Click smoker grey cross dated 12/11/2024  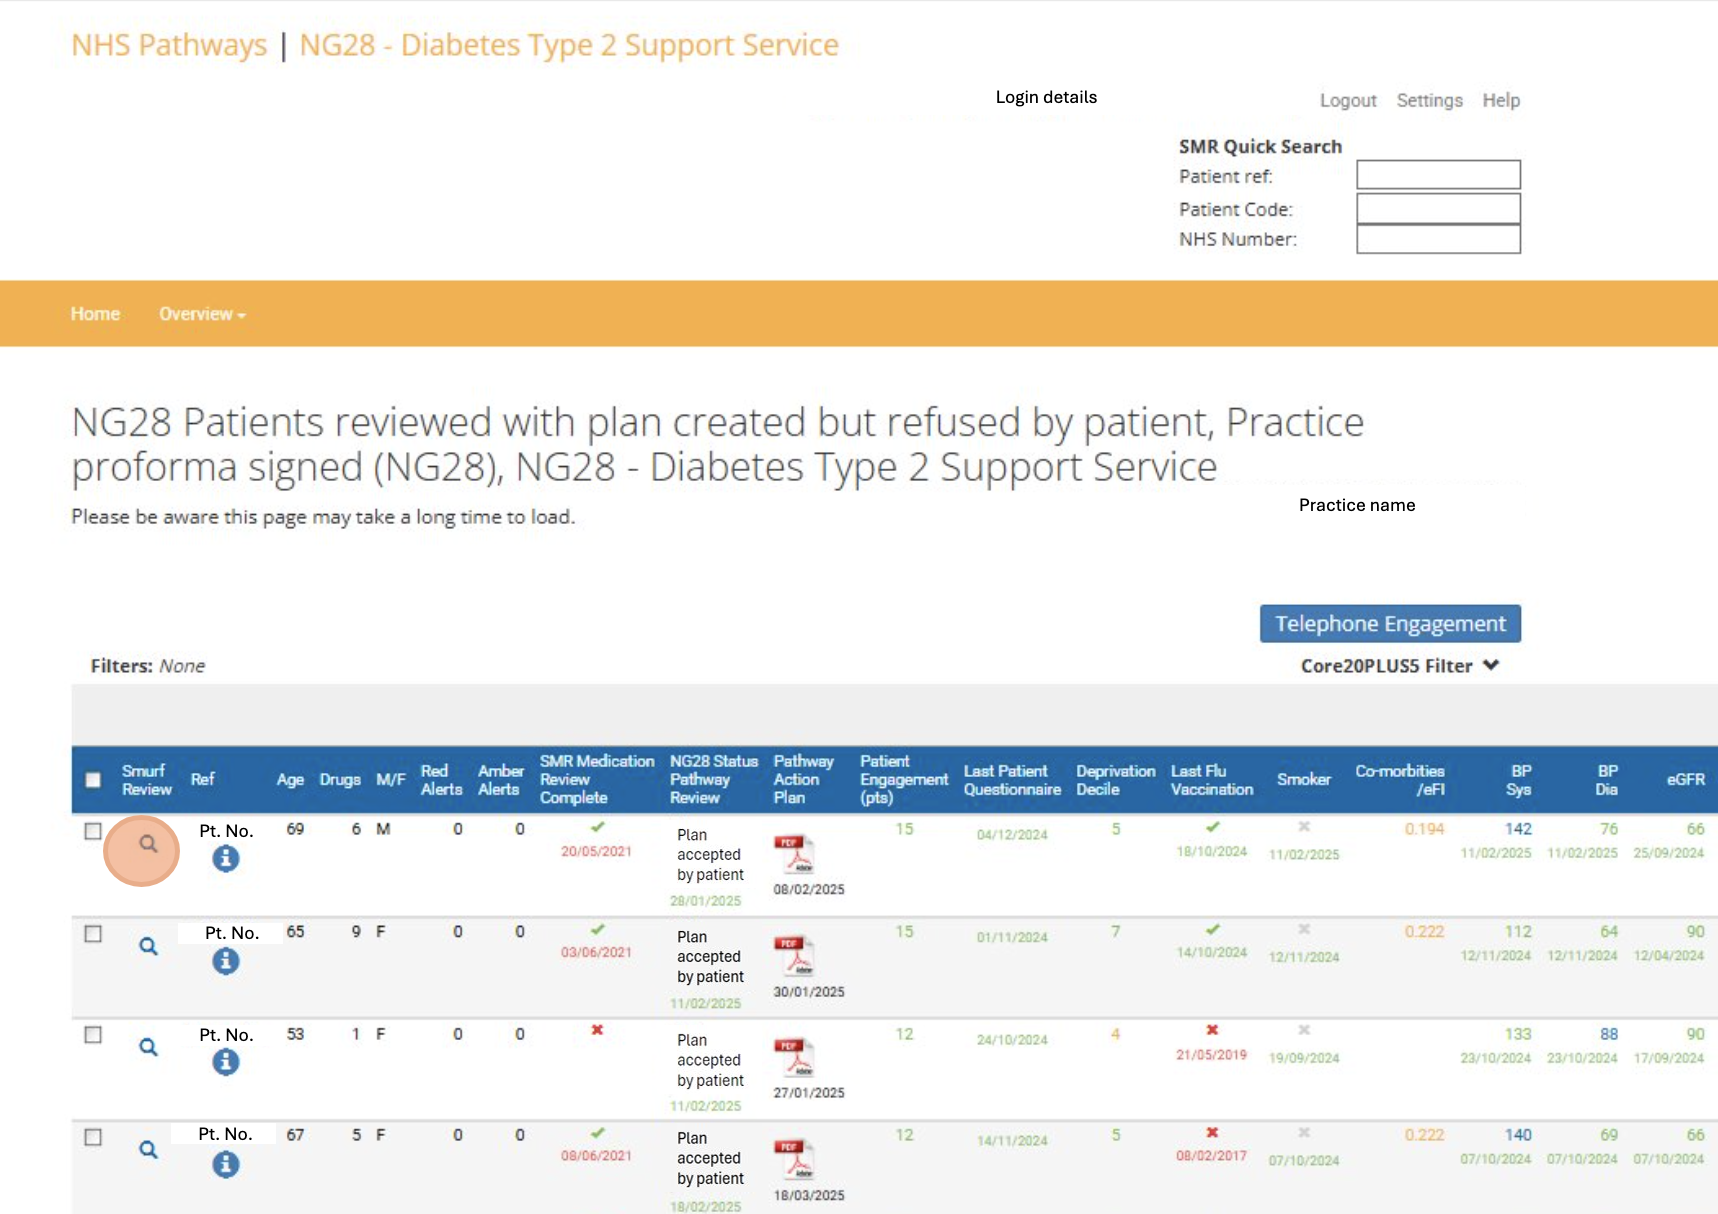1304,929
